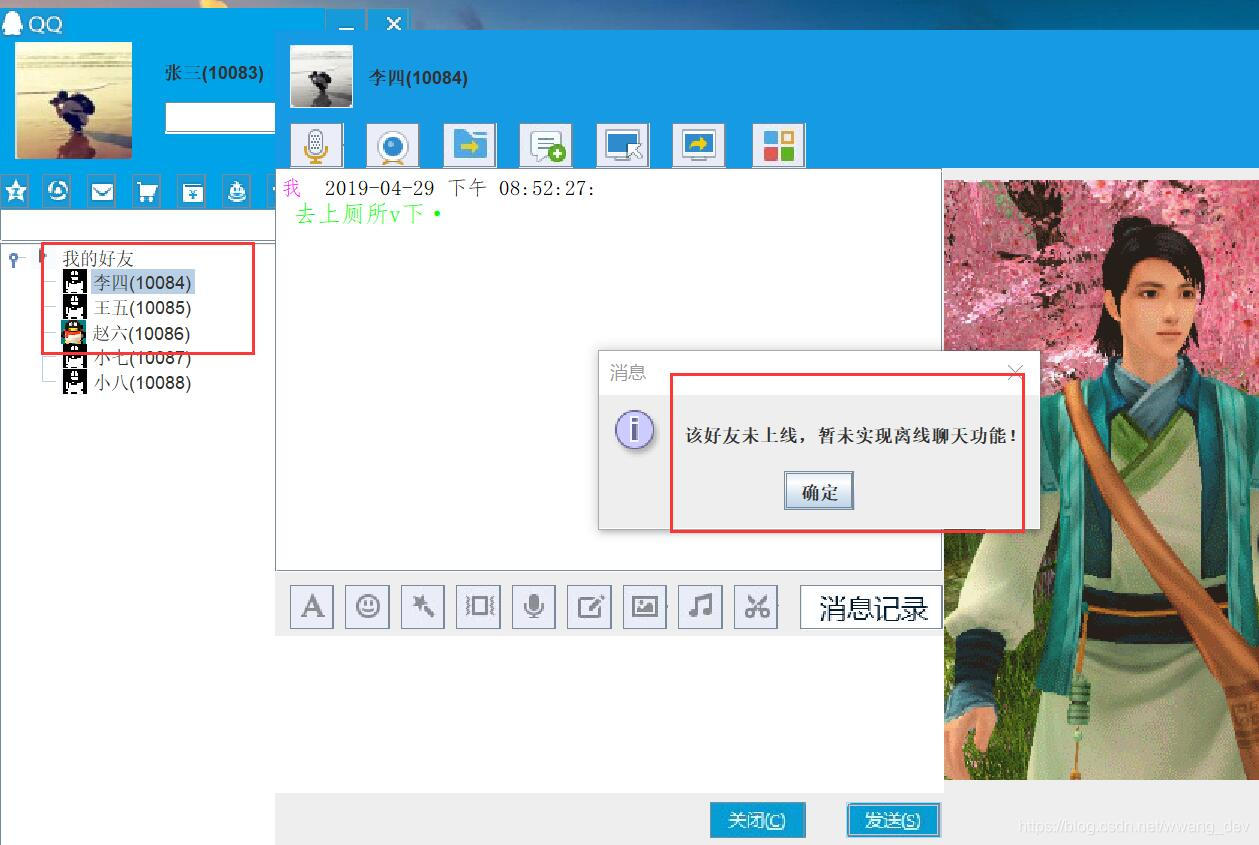
Task: Open the star icon in the QQ panel
Action: pyautogui.click(x=14, y=190)
